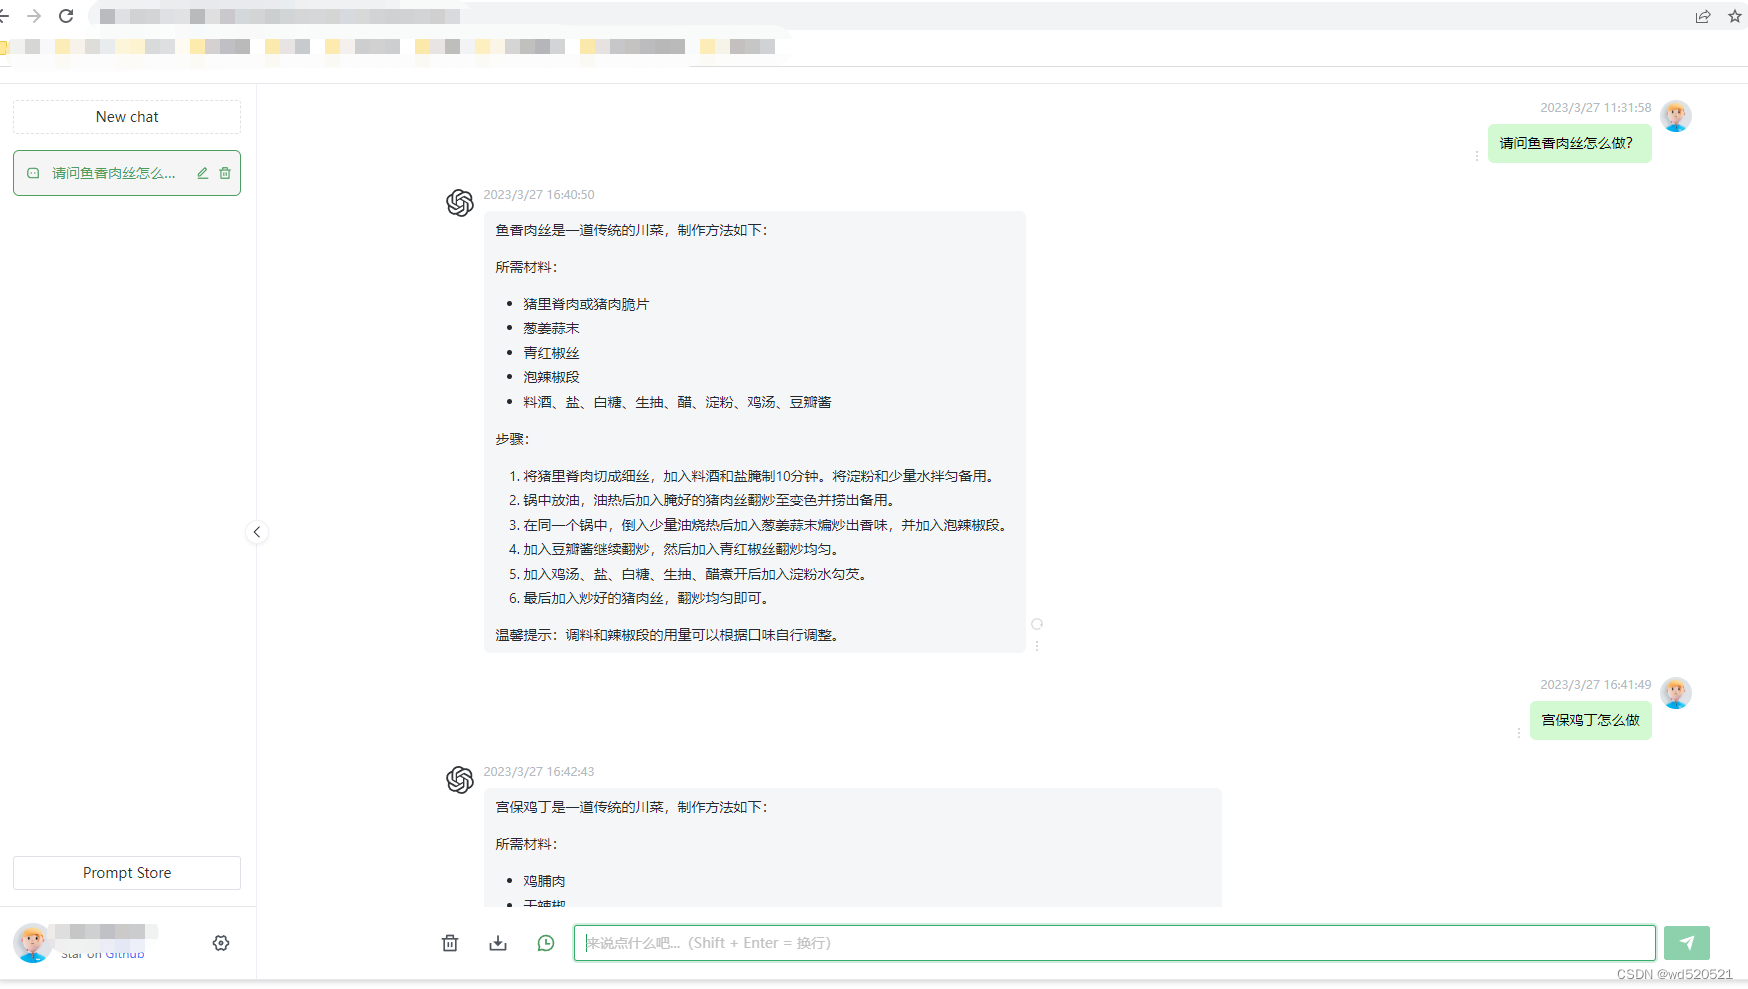This screenshot has width=1748, height=989.
Task: Open settings with the gear icon
Action: point(221,942)
